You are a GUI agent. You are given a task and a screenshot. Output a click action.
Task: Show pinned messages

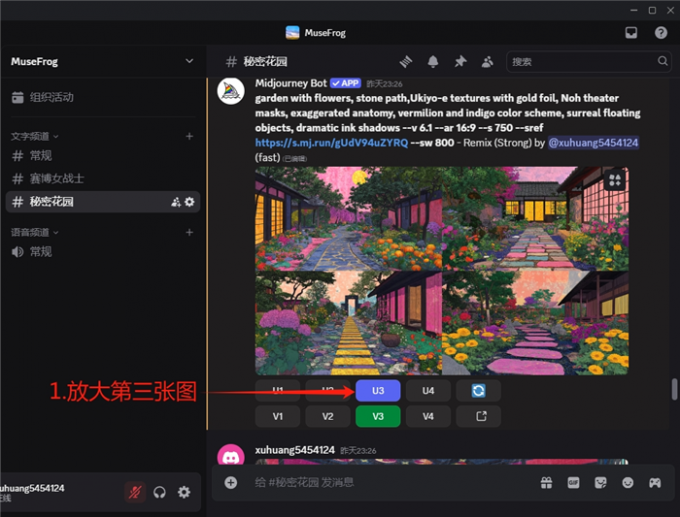click(460, 62)
